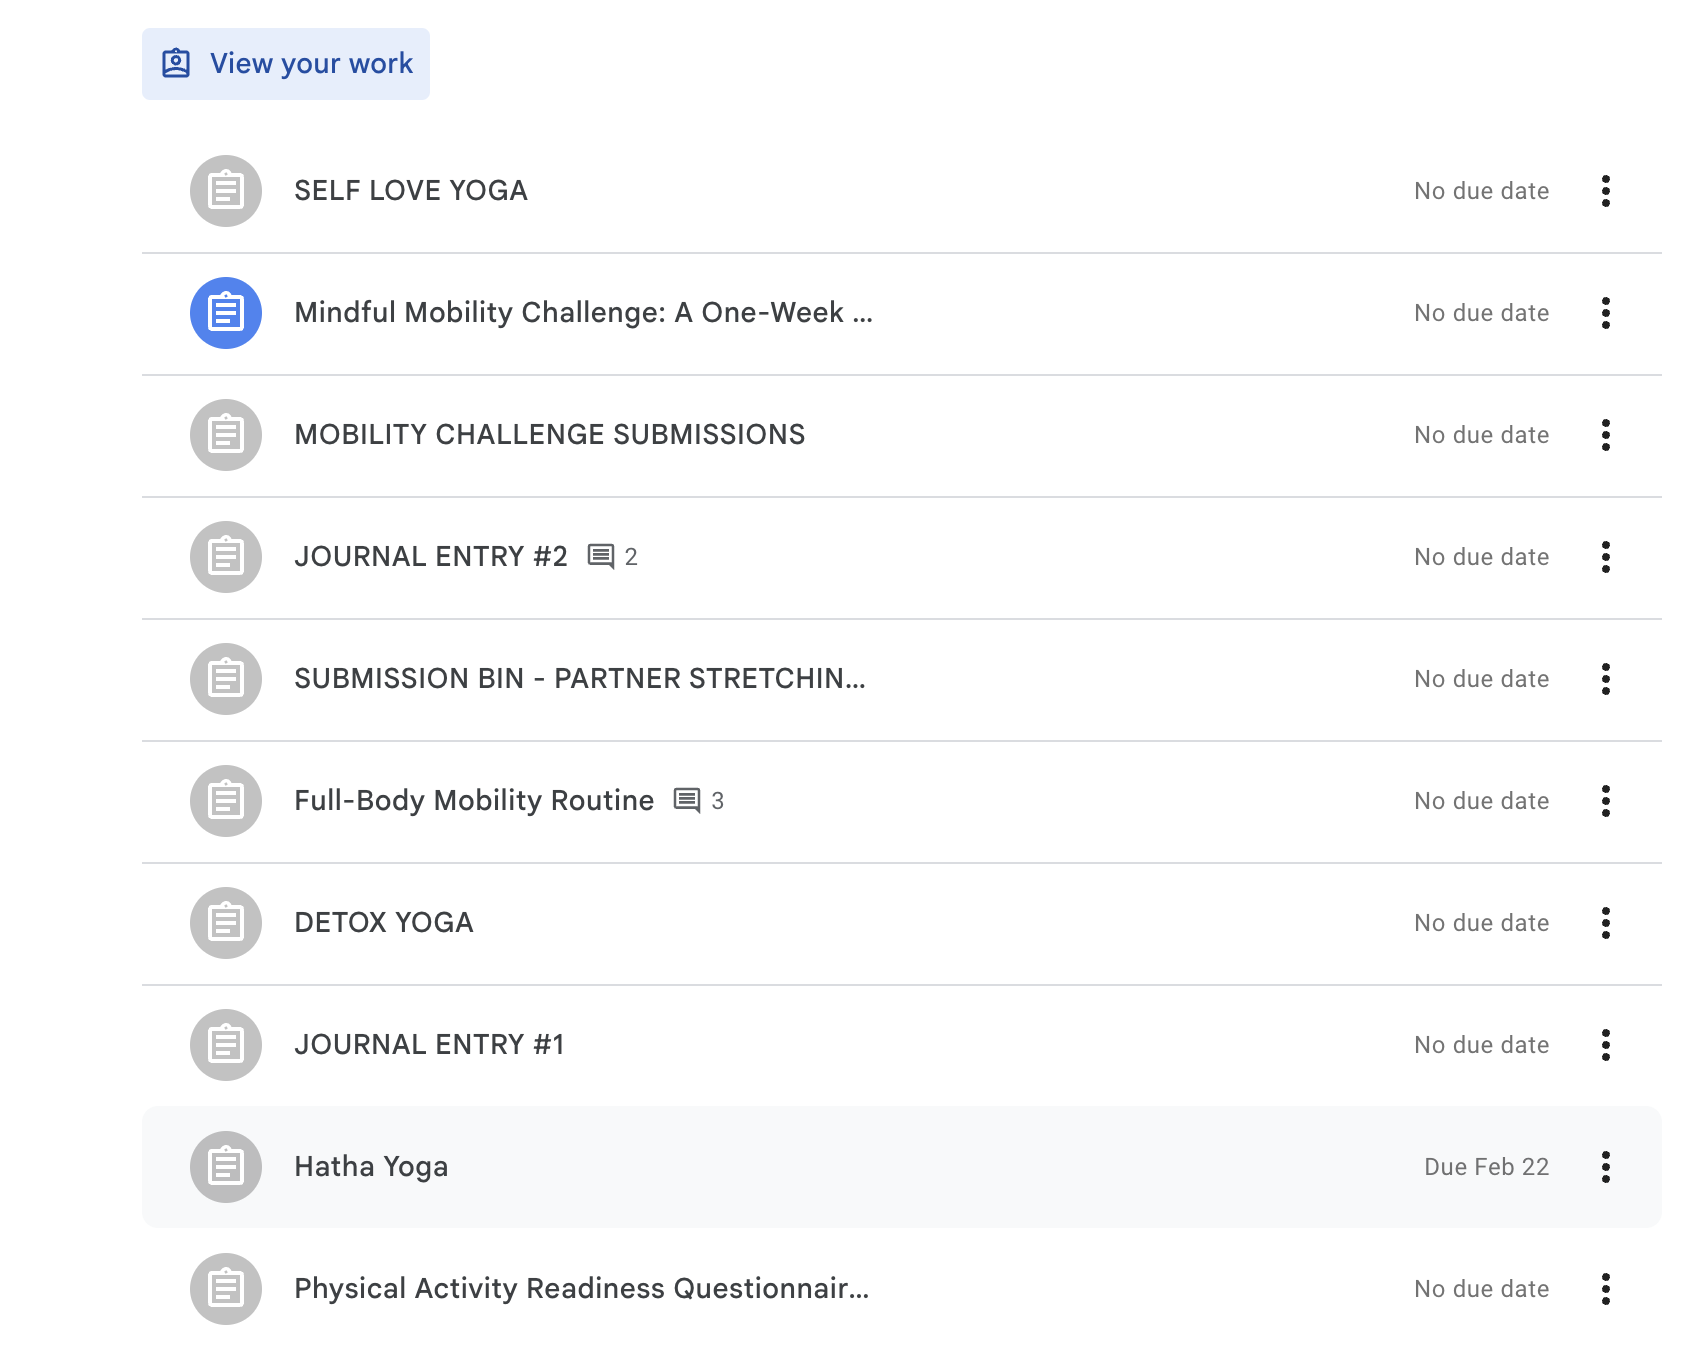Image resolution: width=1692 pixels, height=1364 pixels.
Task: Click the blue Mindful Mobility Challenge assignment icon
Action: coord(226,313)
